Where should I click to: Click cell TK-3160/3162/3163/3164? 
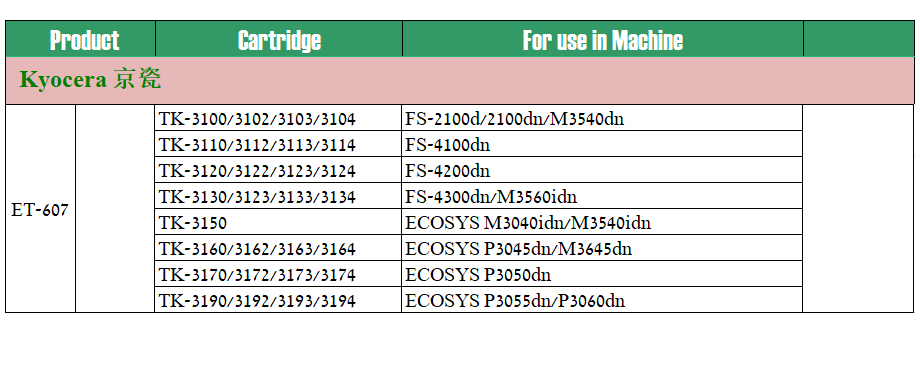click(278, 248)
